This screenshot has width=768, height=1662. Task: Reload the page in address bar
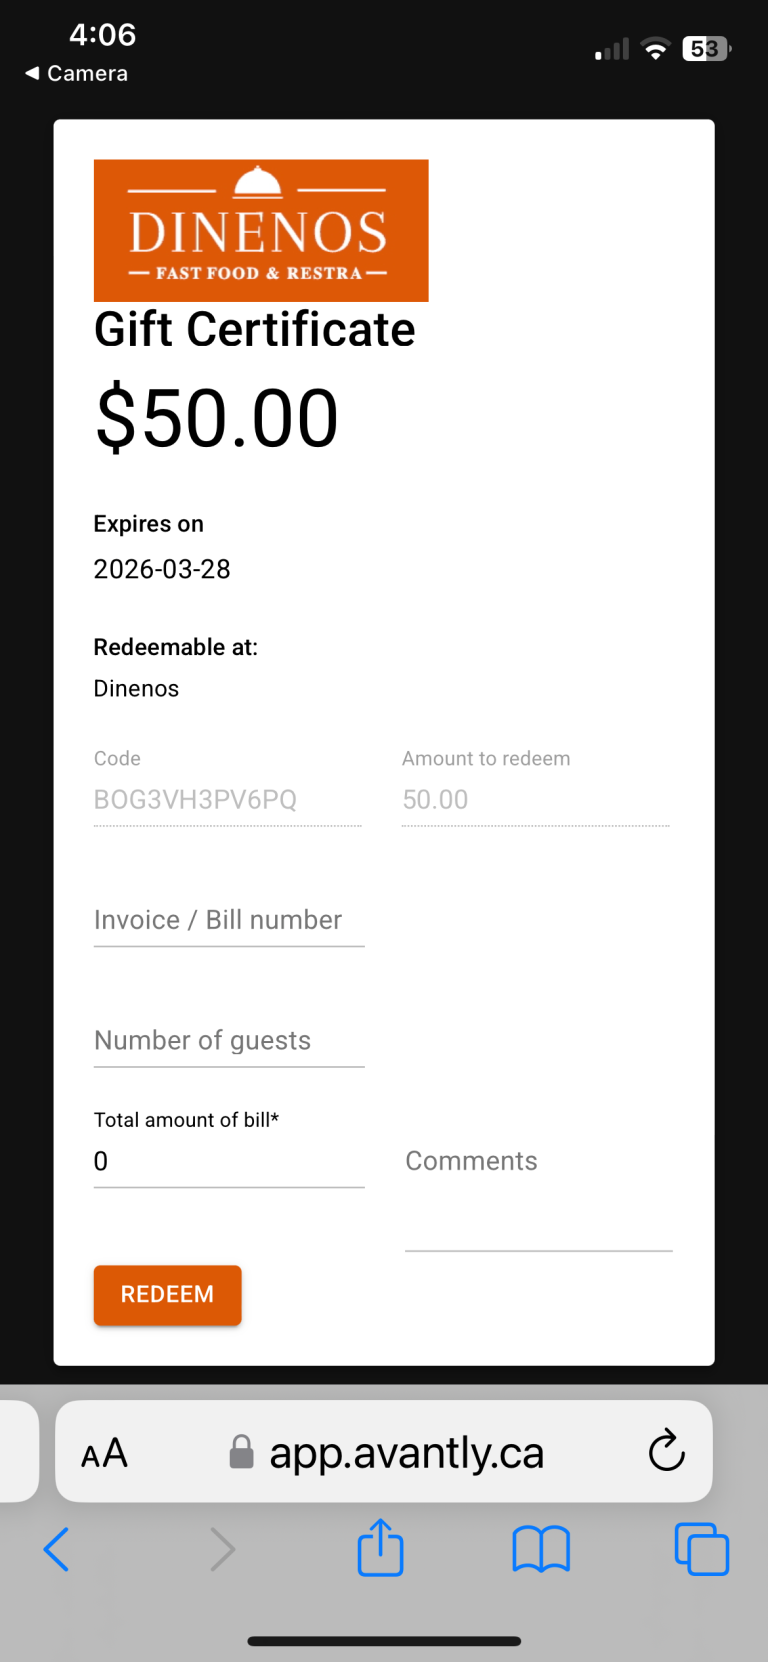coord(666,1451)
